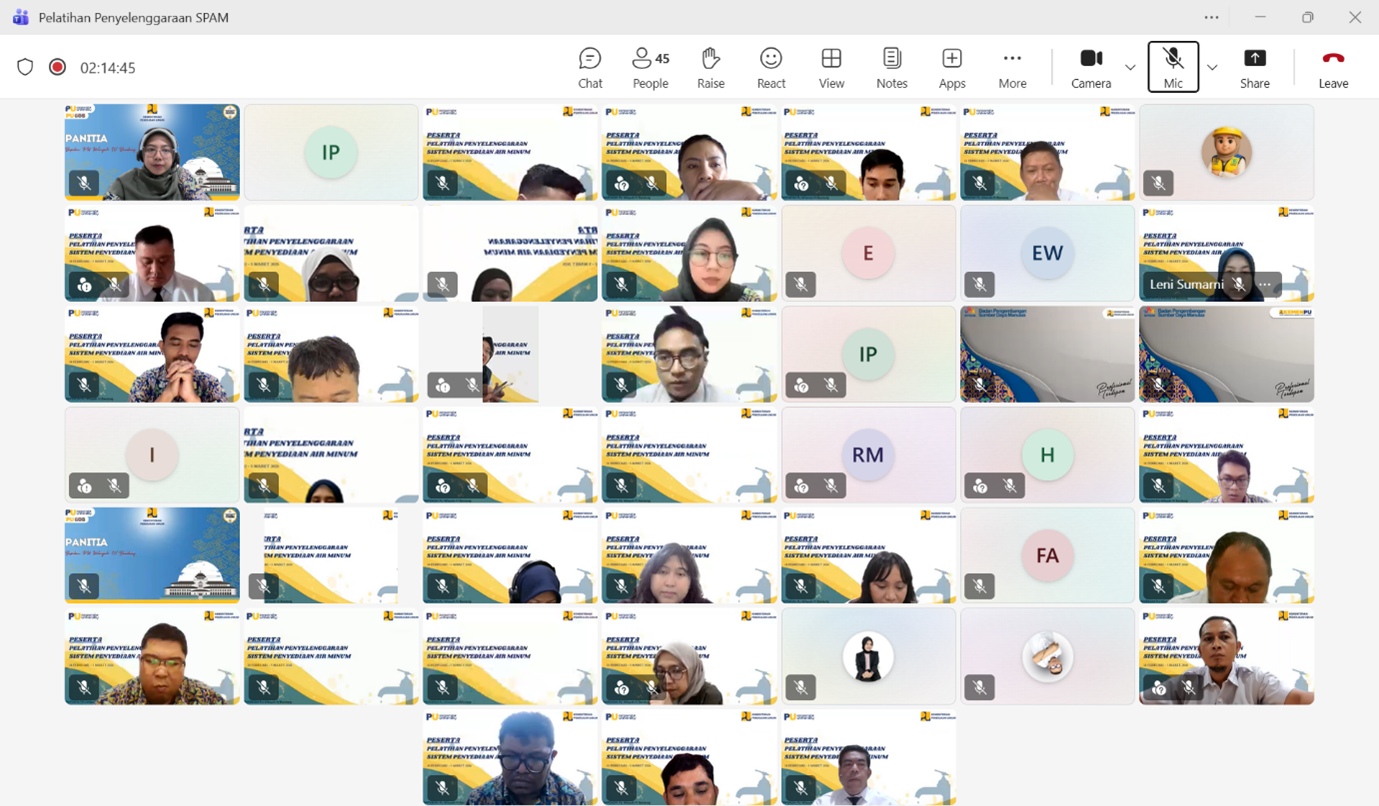Open the Chat panel
This screenshot has width=1379, height=806.
pos(589,67)
